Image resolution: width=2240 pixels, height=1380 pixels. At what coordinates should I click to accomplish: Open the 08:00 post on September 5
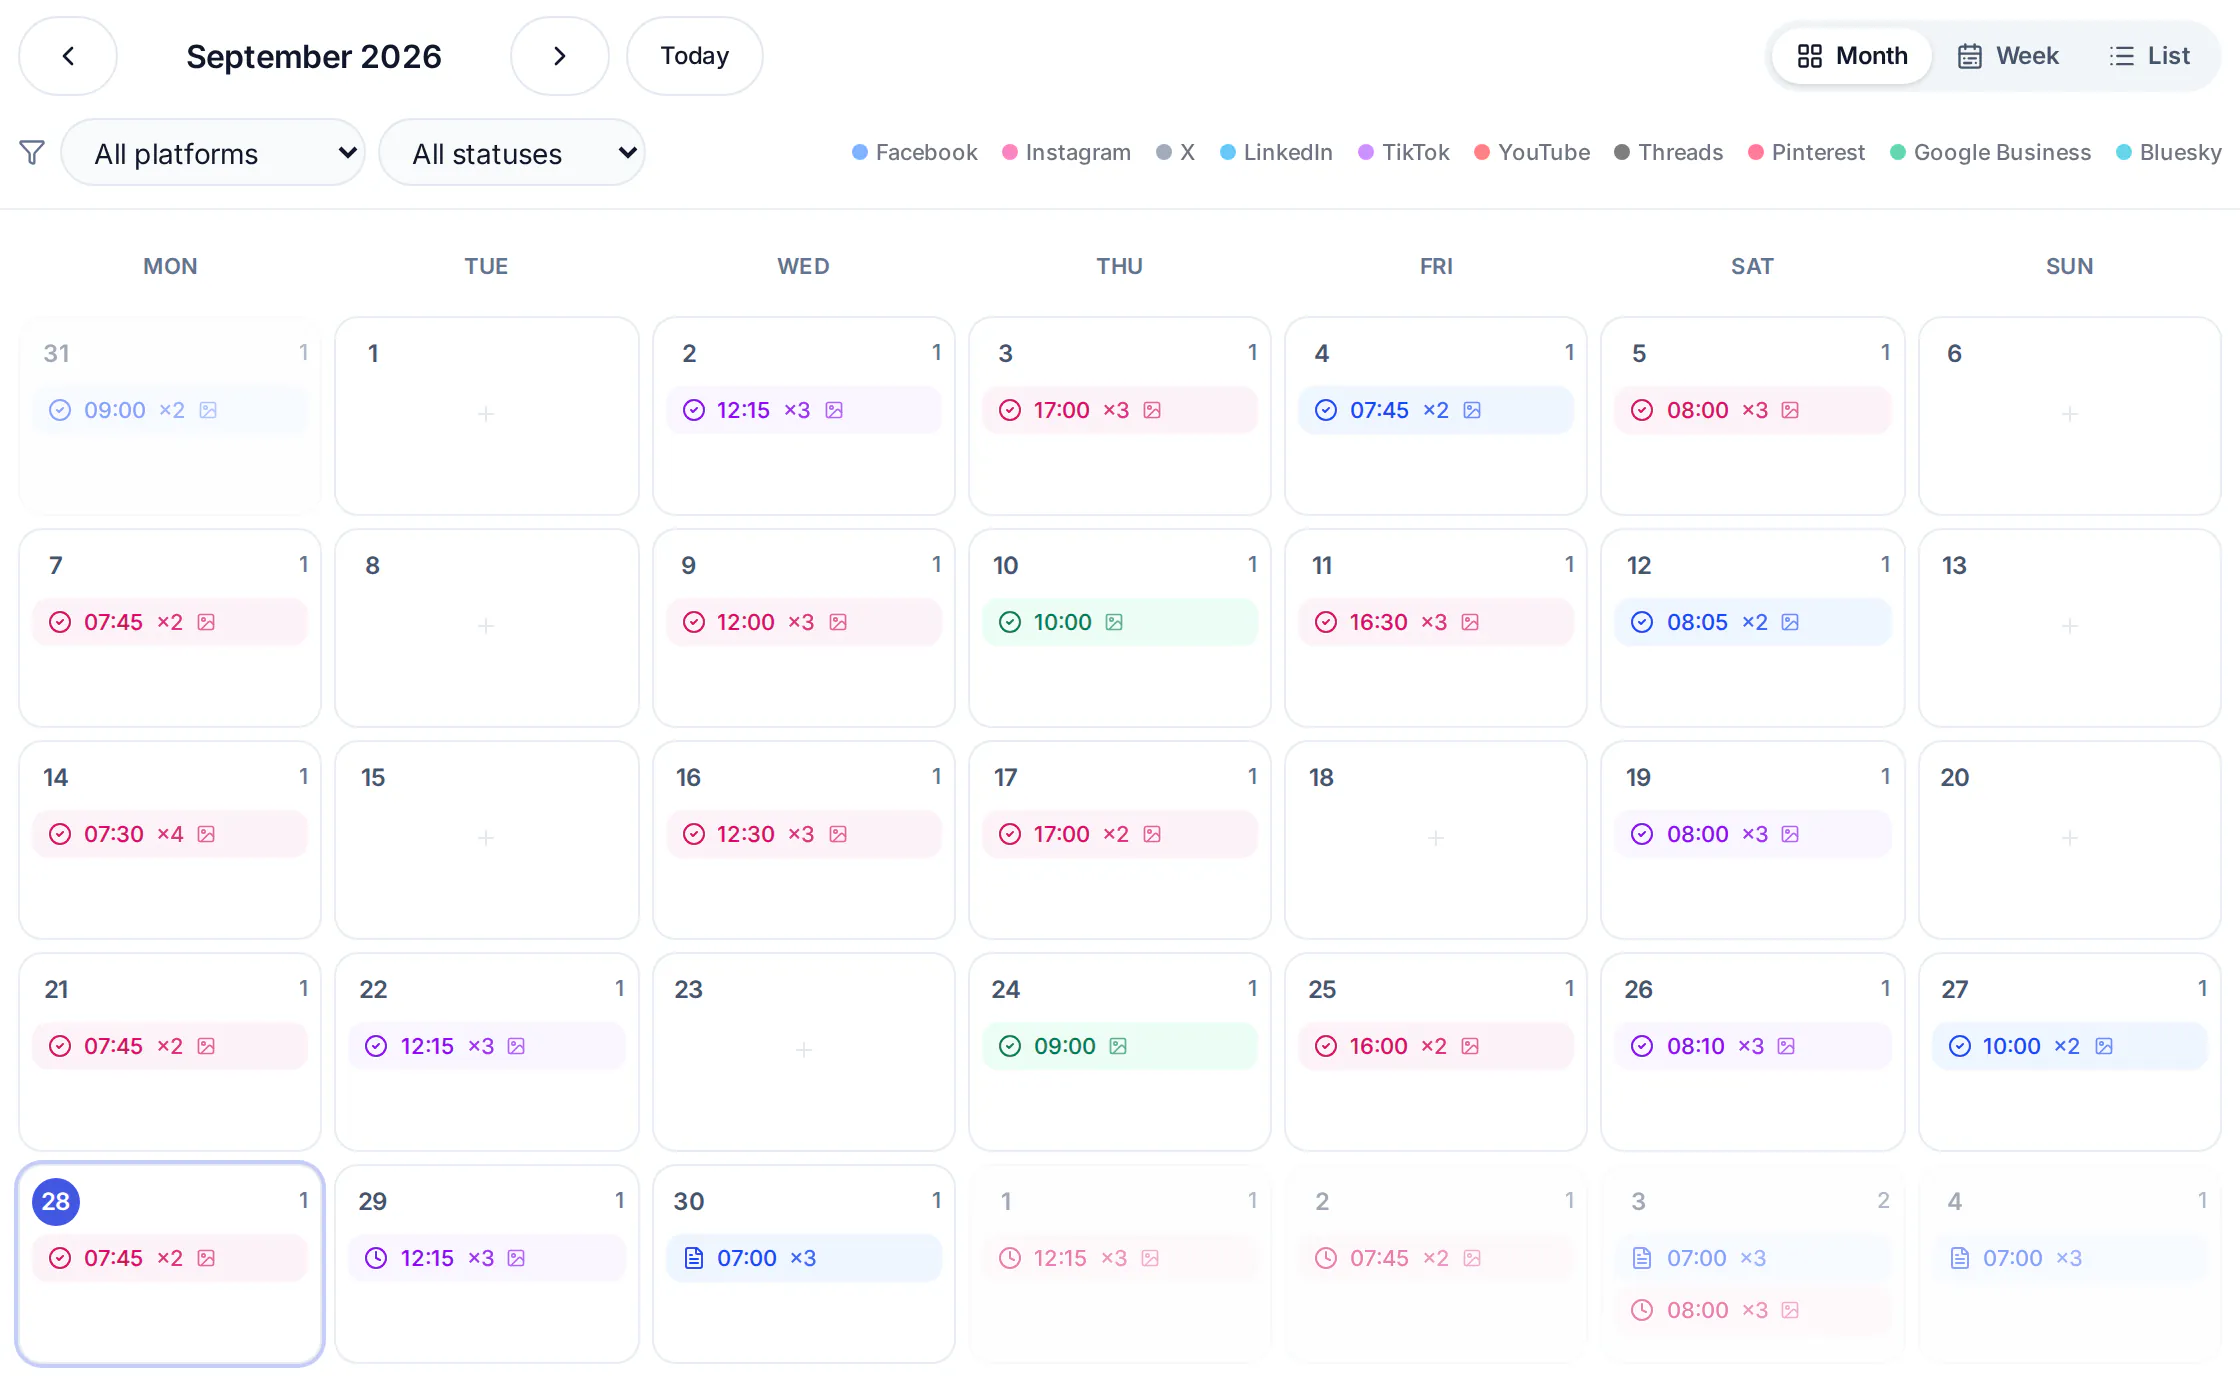pyautogui.click(x=1753, y=410)
